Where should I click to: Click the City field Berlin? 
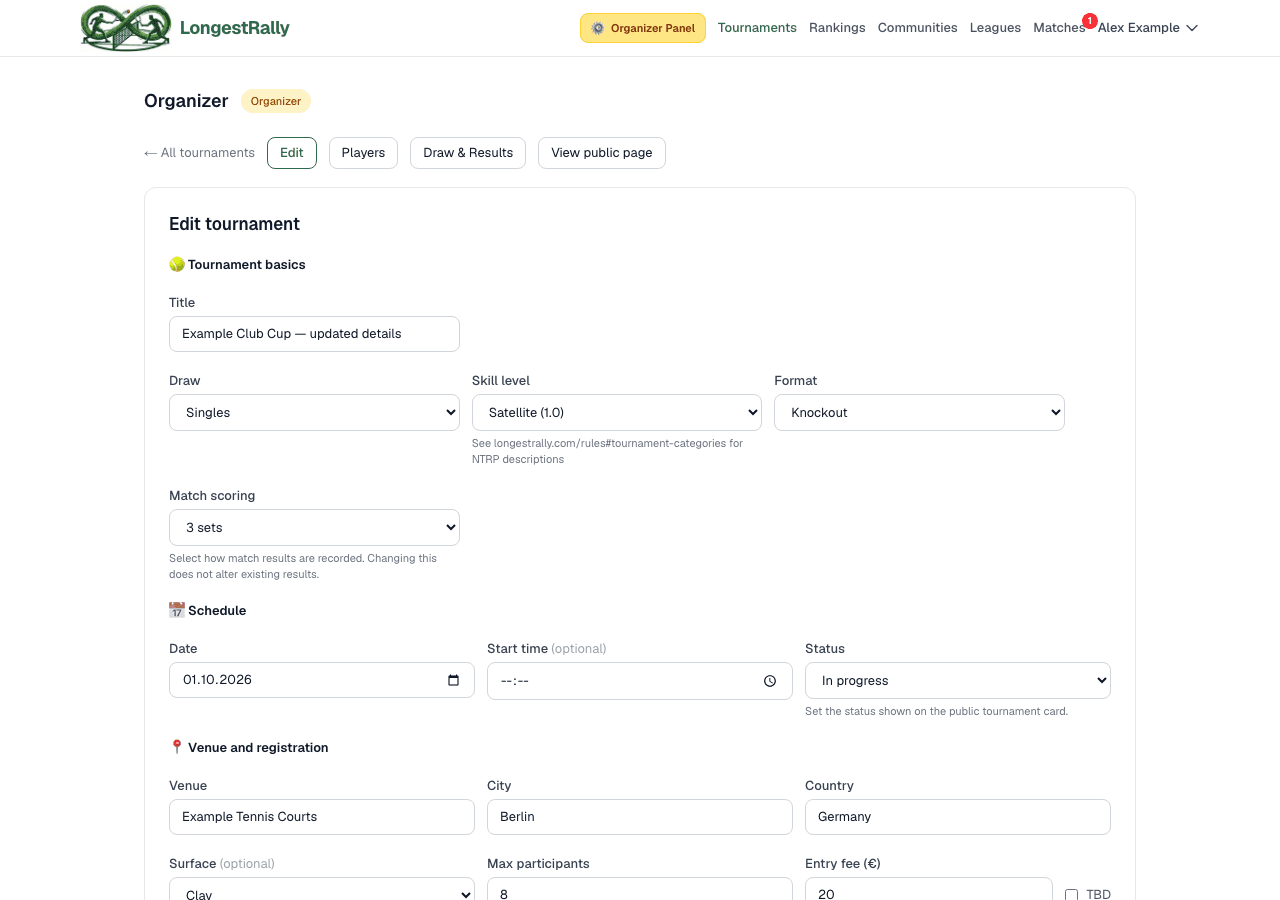[x=640, y=817]
